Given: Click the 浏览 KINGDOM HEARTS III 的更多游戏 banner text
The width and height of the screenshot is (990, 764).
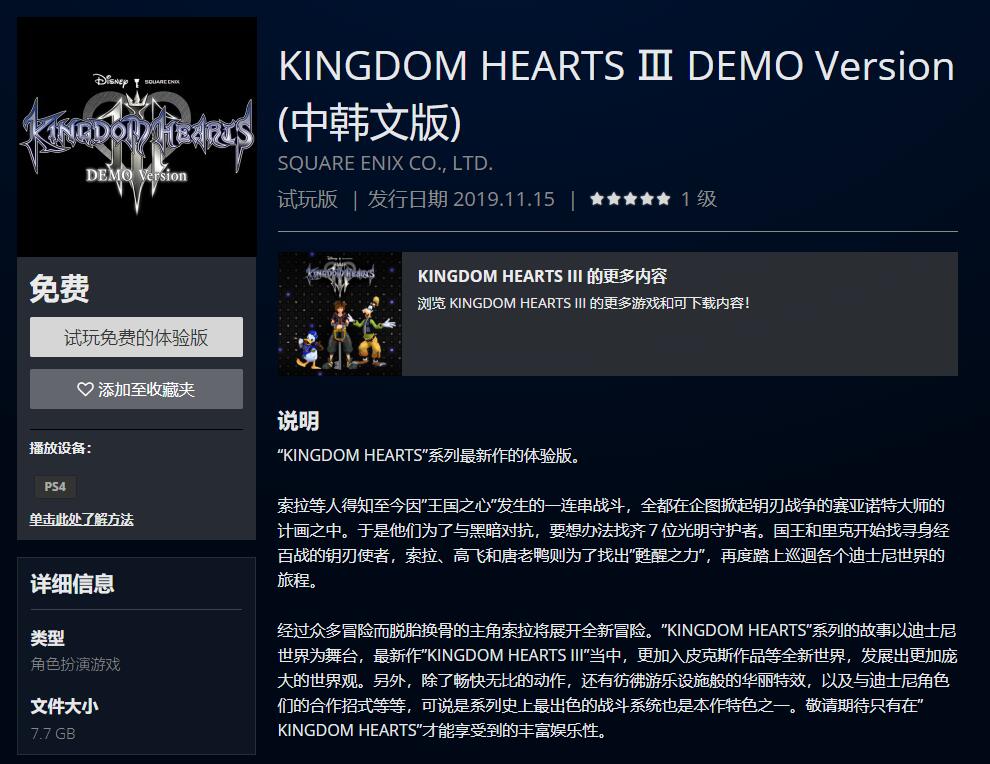Looking at the screenshot, I should [583, 303].
